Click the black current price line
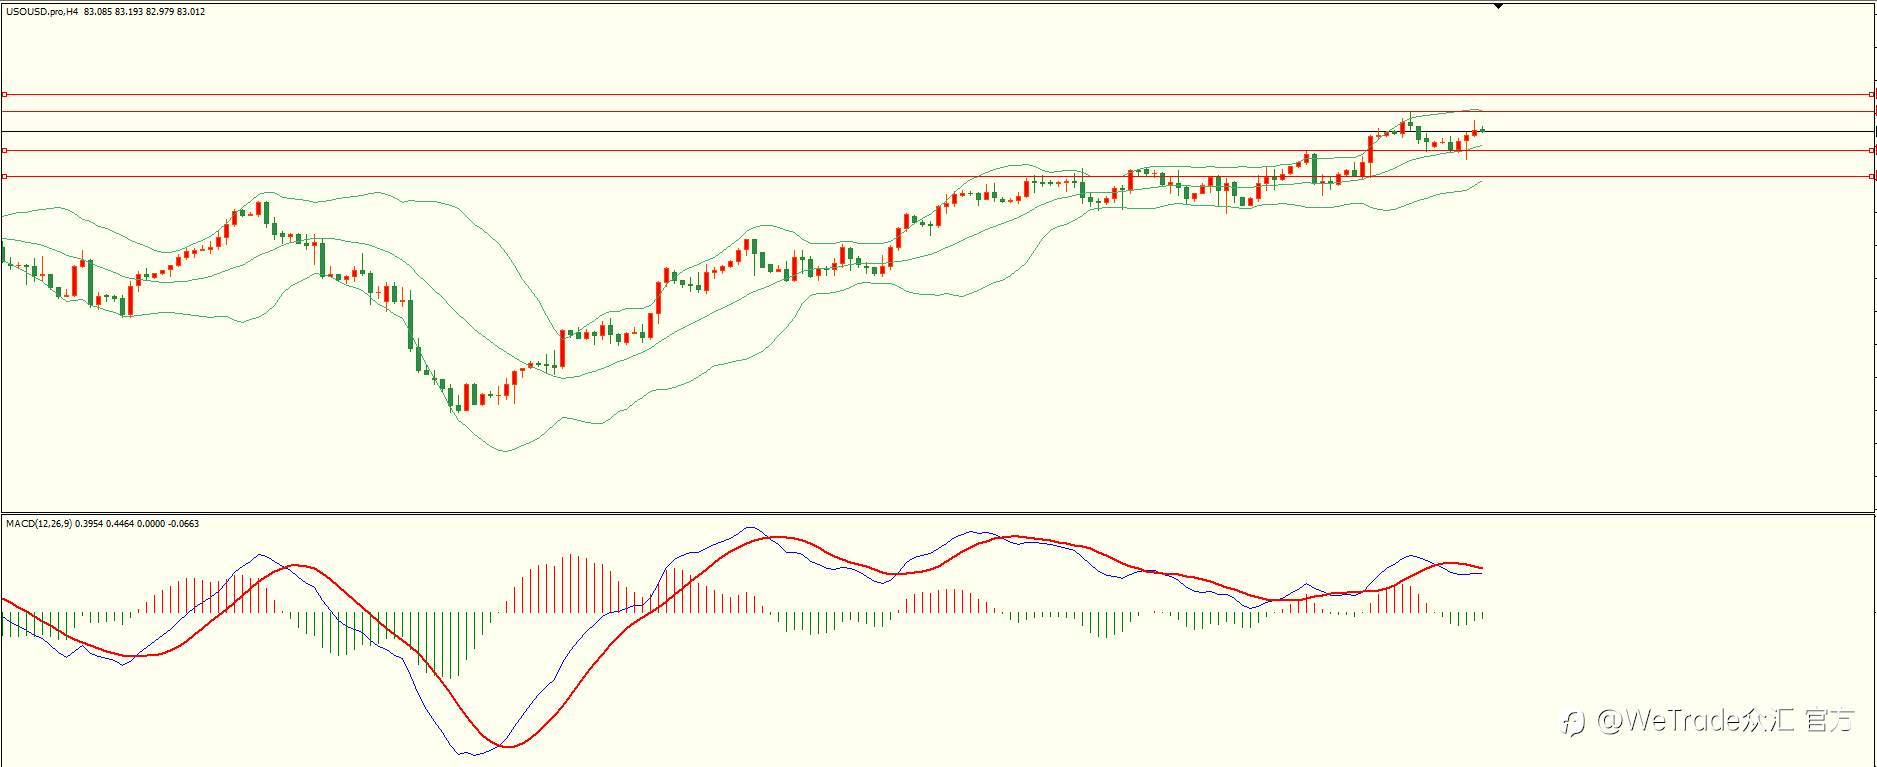Image resolution: width=1877 pixels, height=767 pixels. pos(938,131)
